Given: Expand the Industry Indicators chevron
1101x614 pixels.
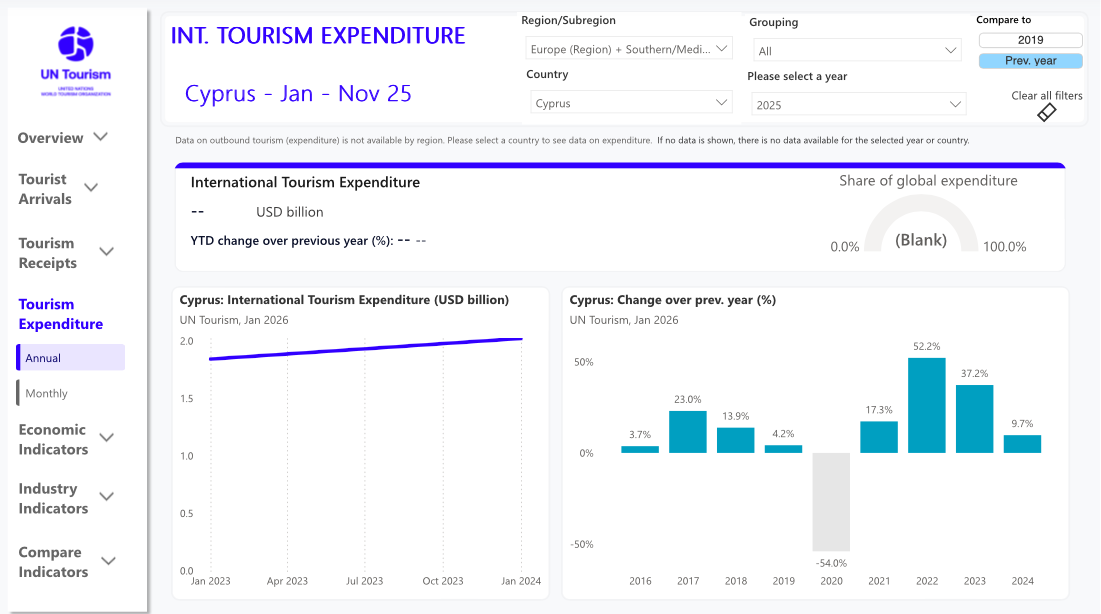Looking at the screenshot, I should click(106, 496).
